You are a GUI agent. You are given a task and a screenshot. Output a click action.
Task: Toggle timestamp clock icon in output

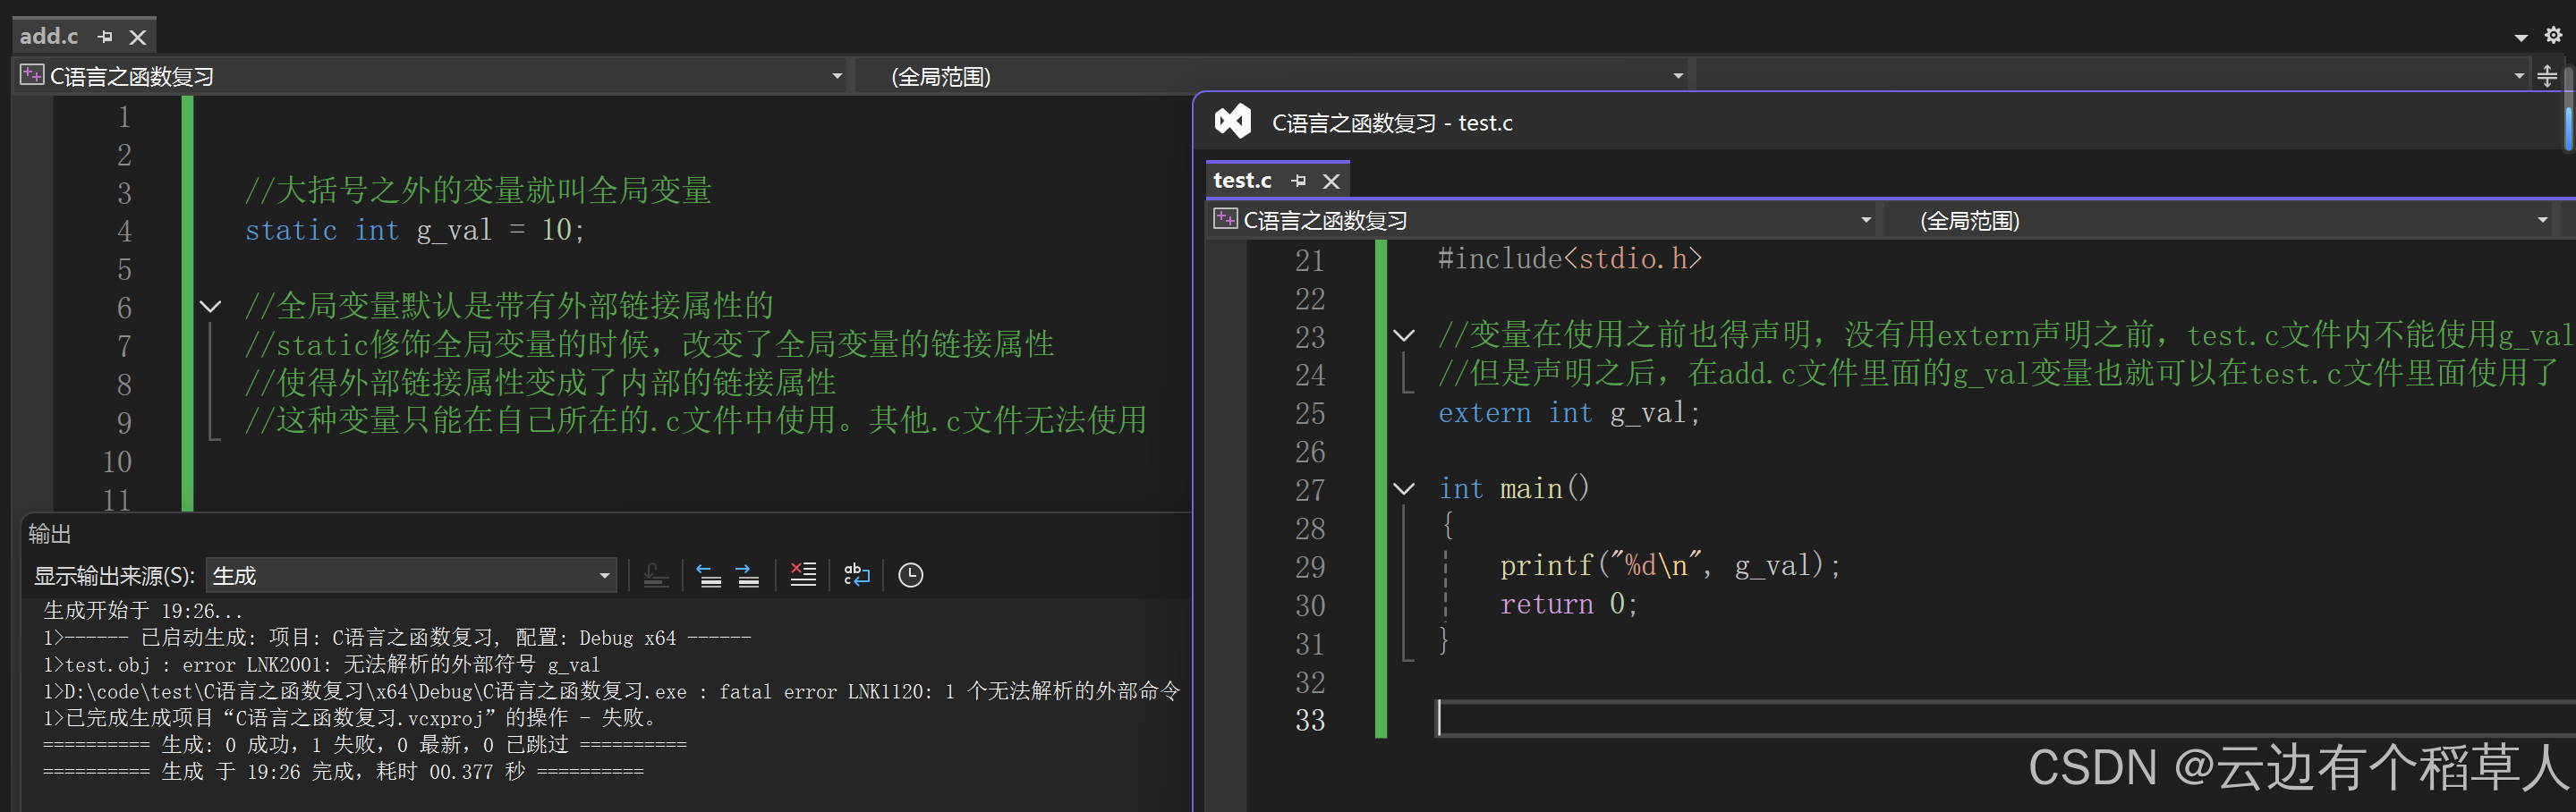click(910, 575)
